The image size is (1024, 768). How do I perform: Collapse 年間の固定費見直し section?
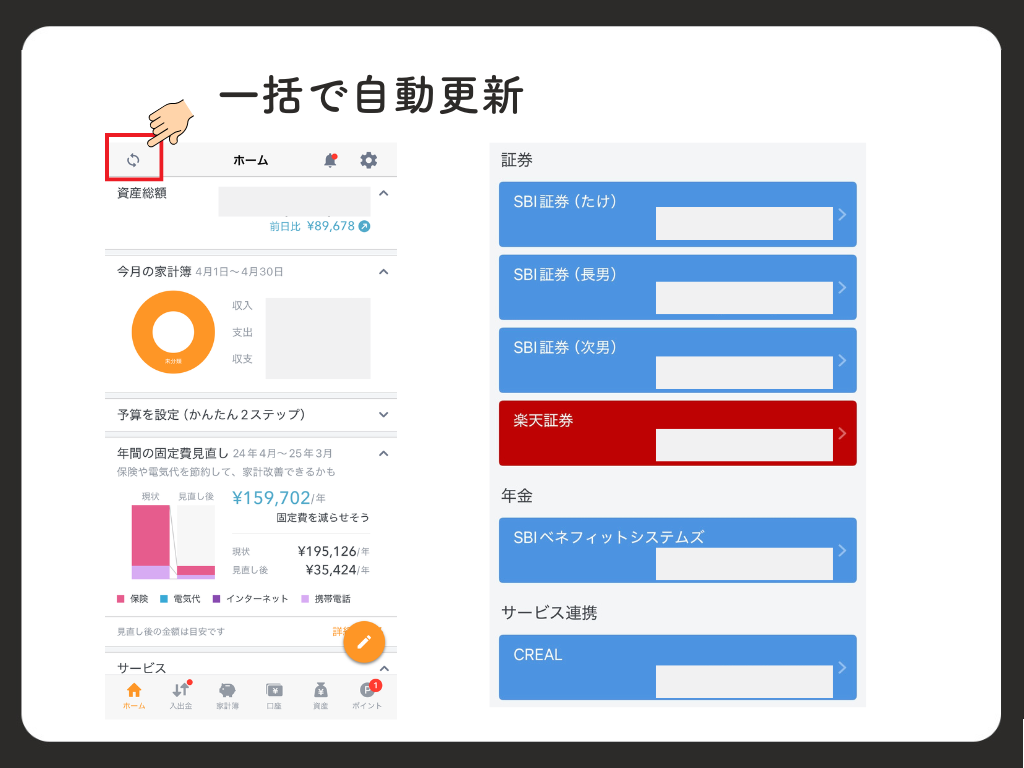(x=384, y=453)
